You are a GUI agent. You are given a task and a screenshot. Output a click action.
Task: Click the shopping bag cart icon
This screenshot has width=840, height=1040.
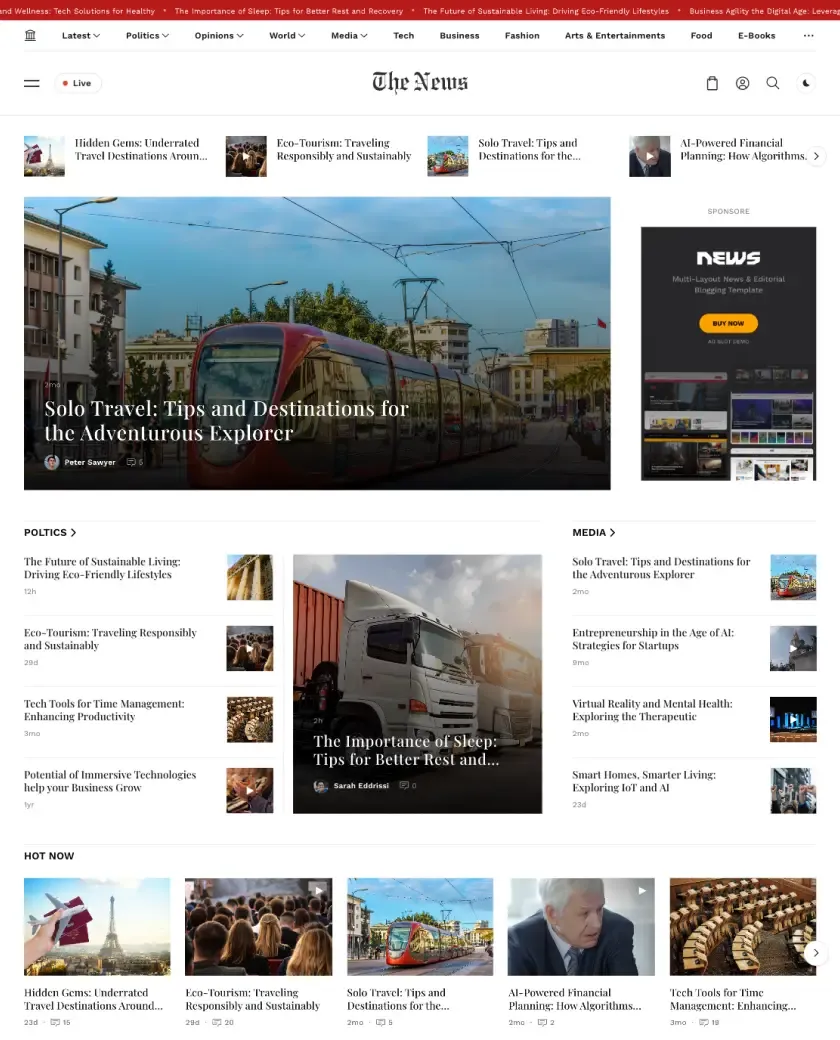[712, 84]
